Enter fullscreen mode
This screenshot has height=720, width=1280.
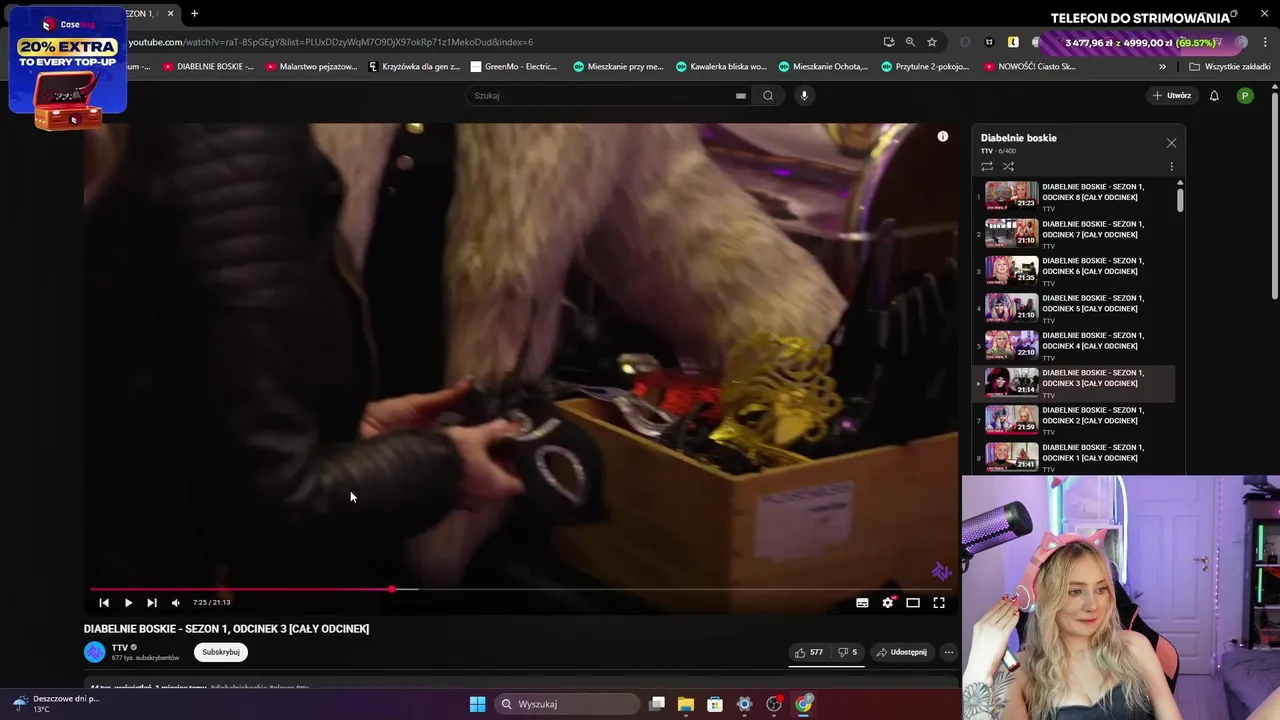[939, 603]
